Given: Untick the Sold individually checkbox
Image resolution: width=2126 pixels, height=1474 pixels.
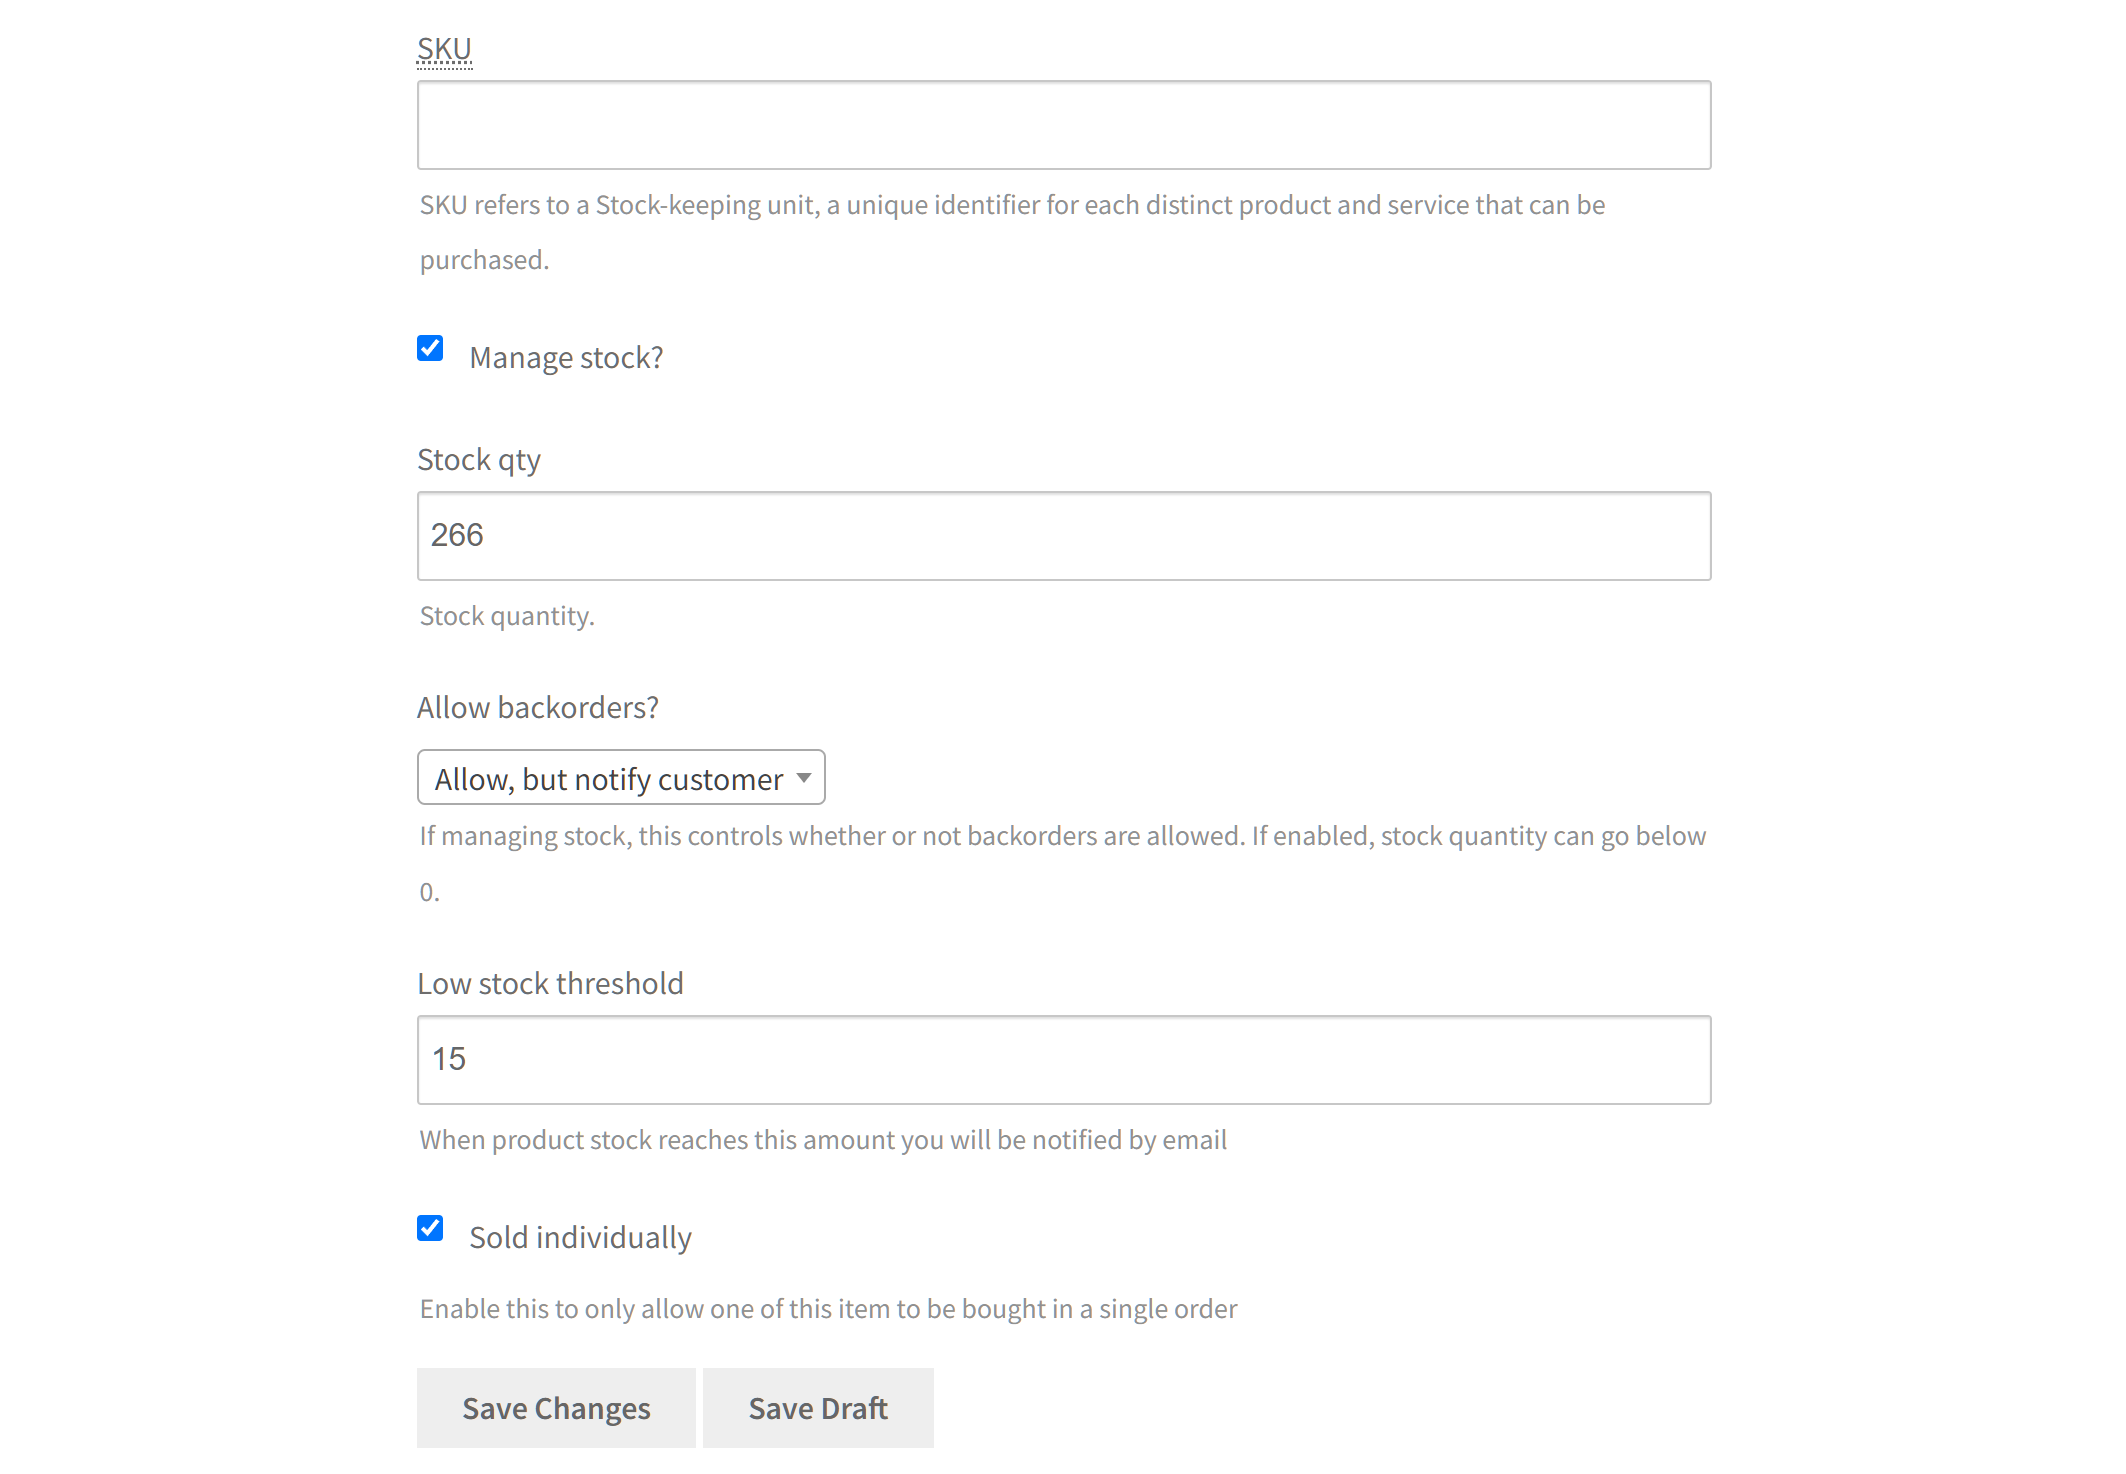Looking at the screenshot, I should 430,1228.
